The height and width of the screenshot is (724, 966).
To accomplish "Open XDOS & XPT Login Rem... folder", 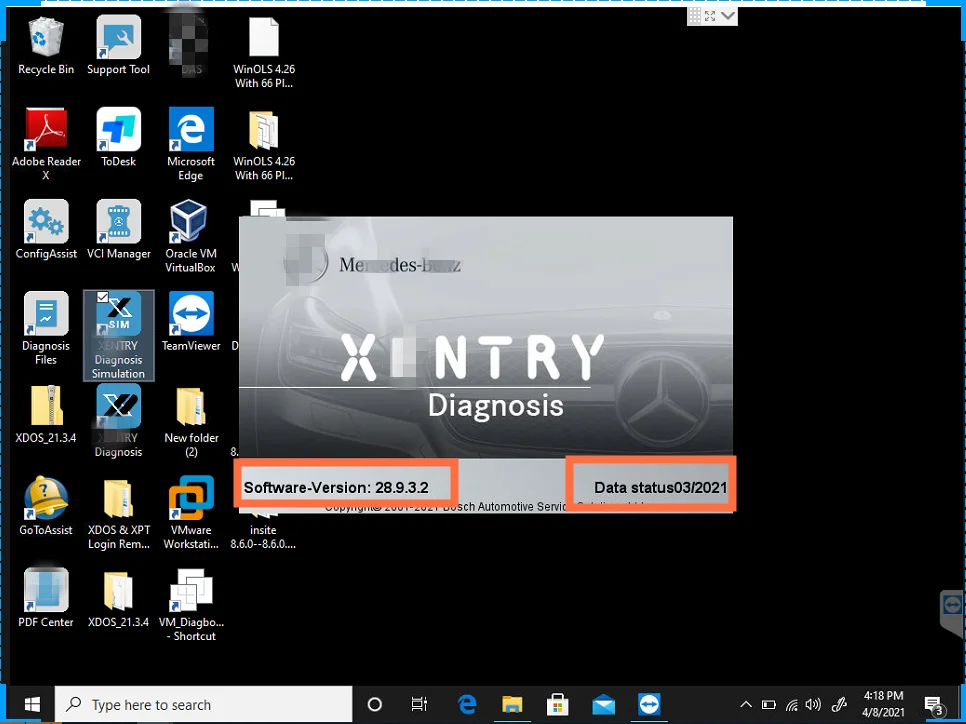I will click(118, 512).
